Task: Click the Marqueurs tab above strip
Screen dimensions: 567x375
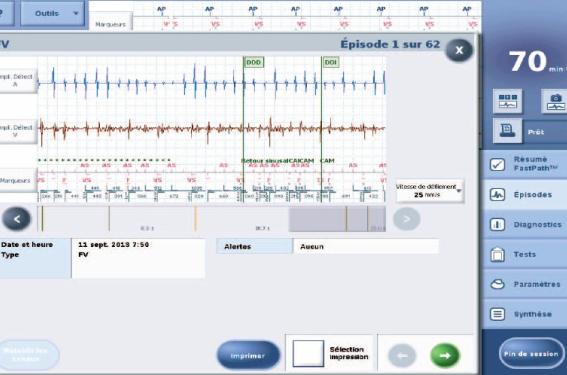Action: click(110, 24)
